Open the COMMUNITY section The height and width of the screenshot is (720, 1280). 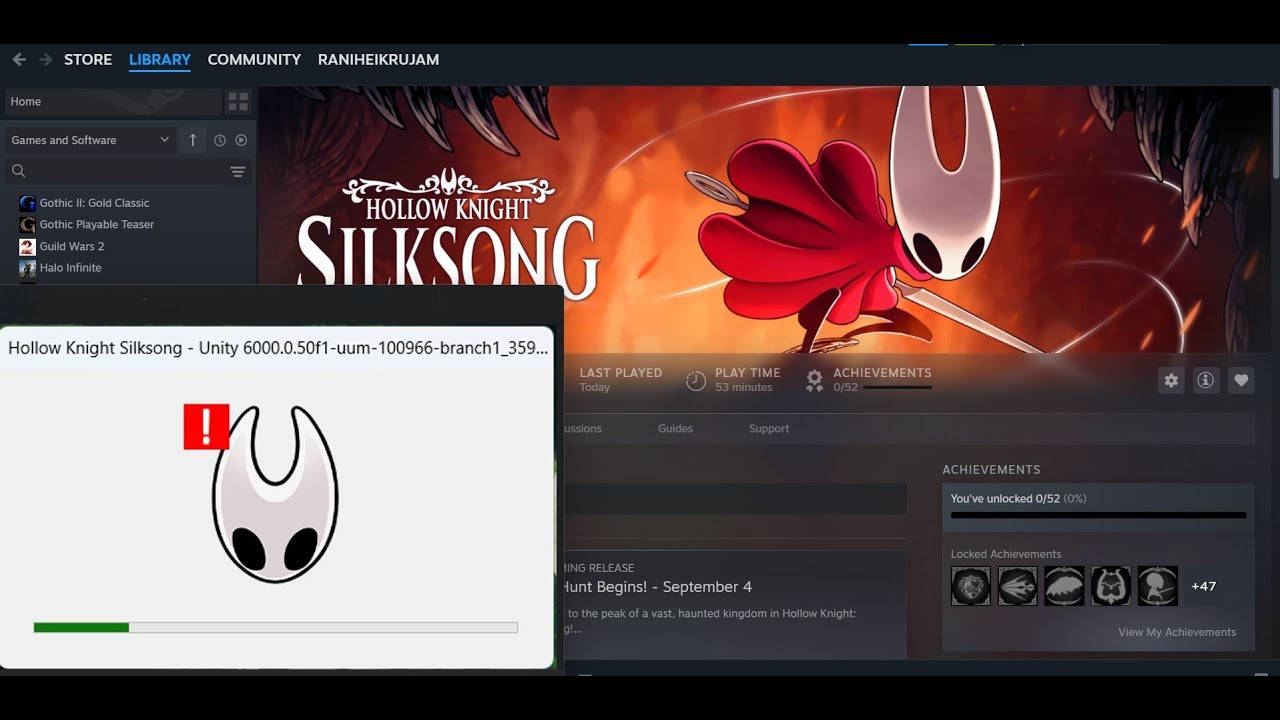254,60
